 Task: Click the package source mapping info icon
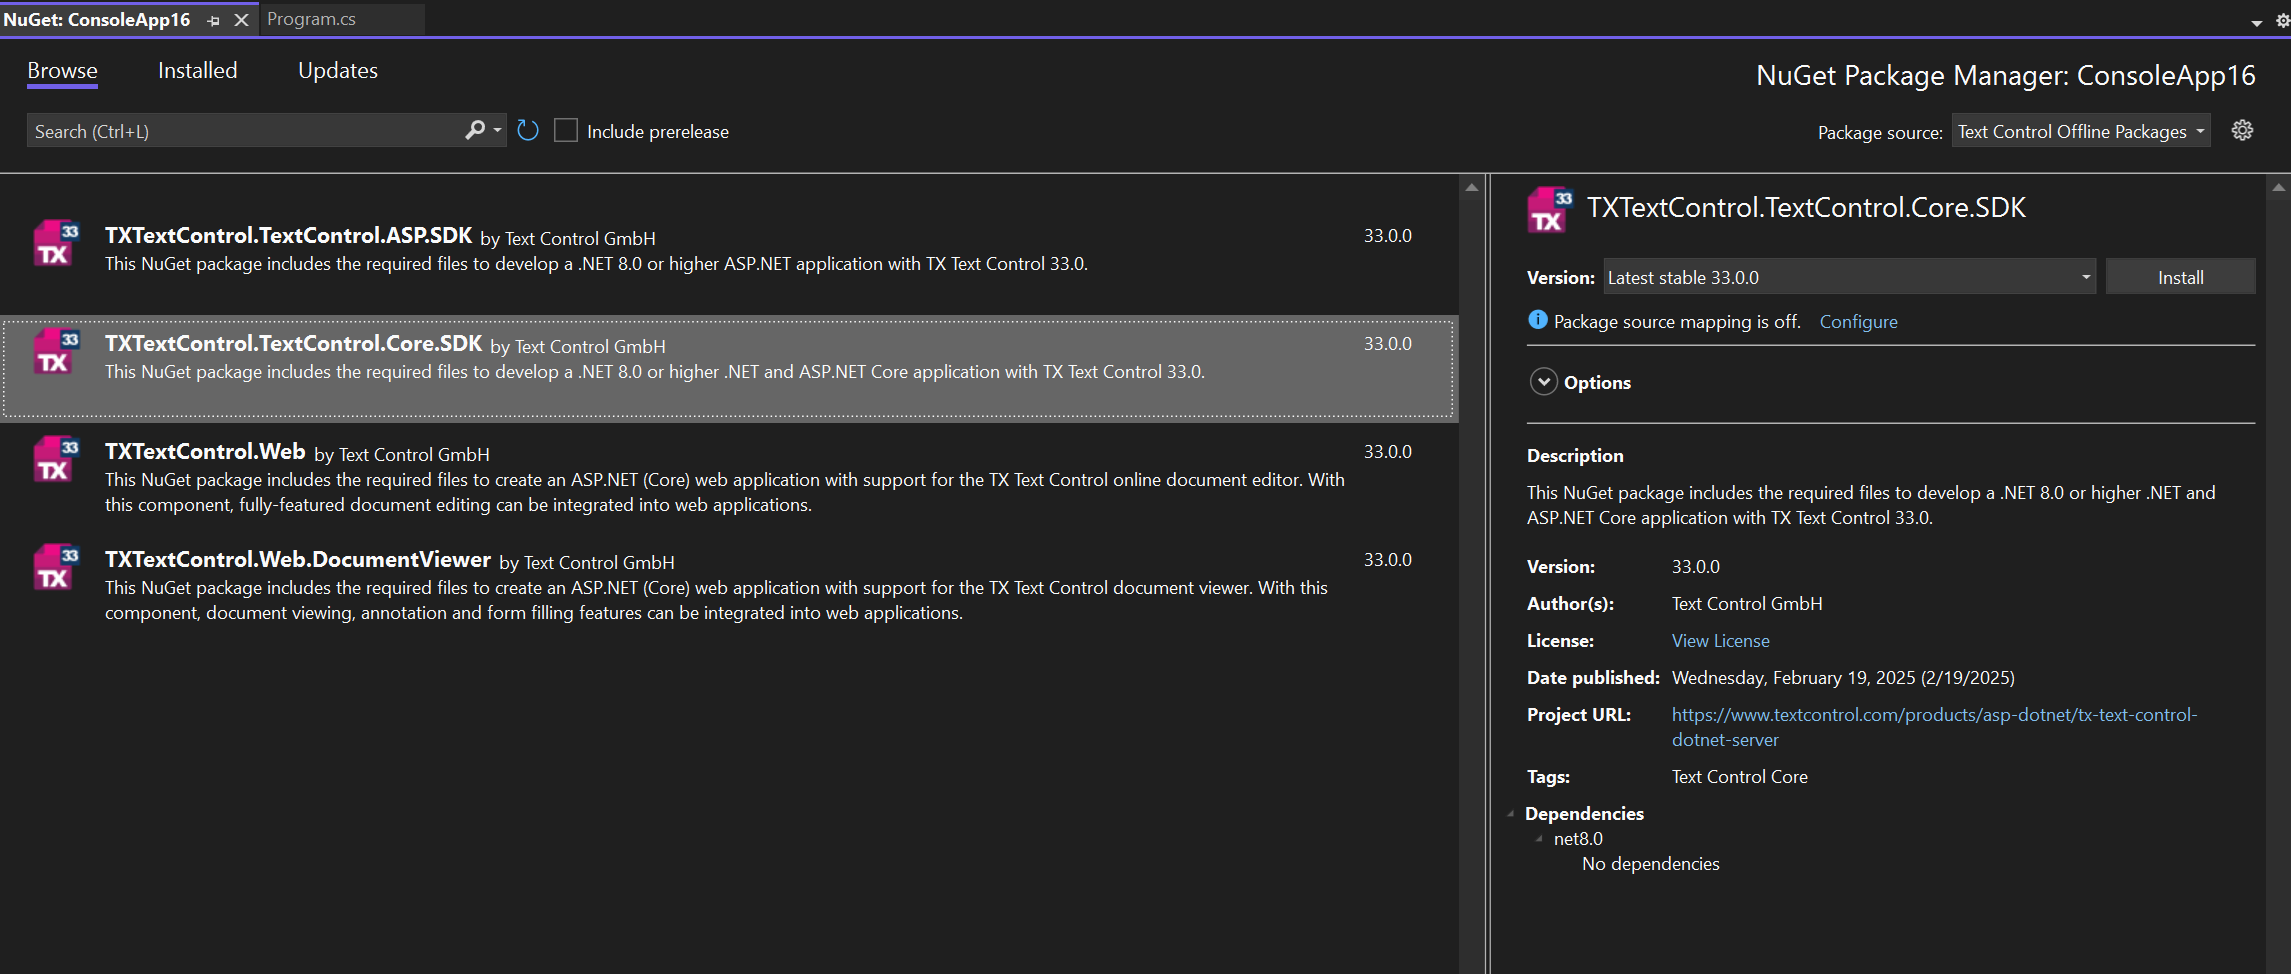(1538, 320)
